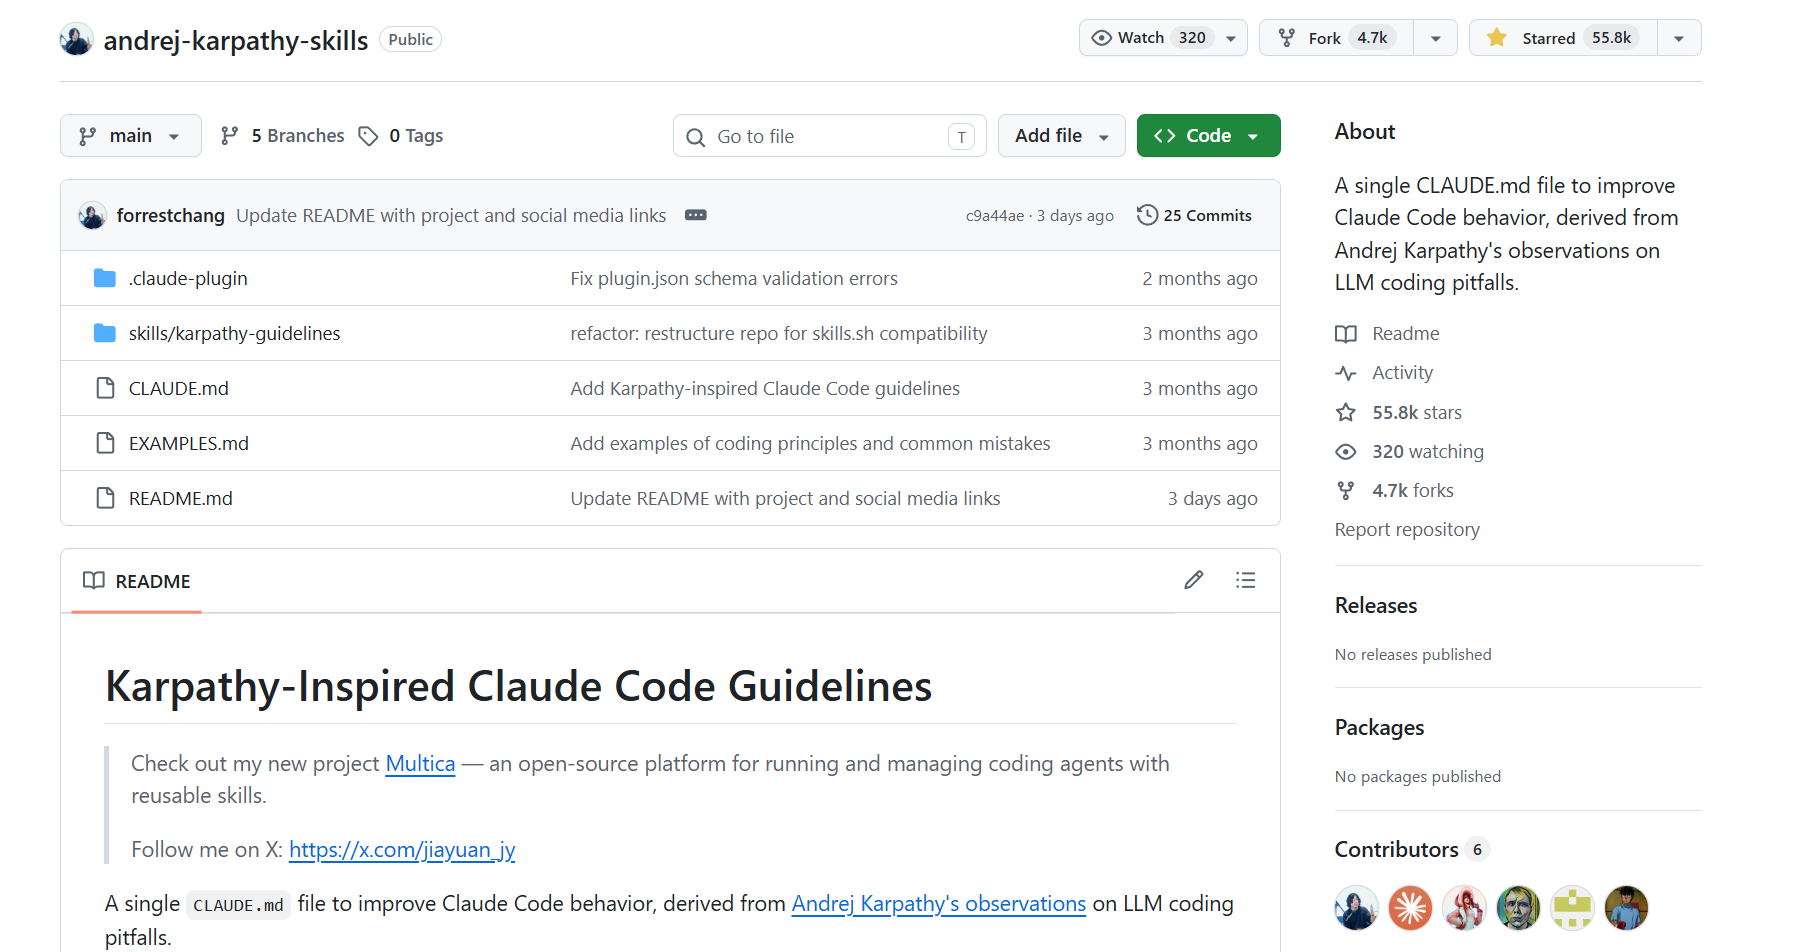Click the star icon beside 55.8k stars
Image resolution: width=1803 pixels, height=952 pixels.
(x=1346, y=412)
